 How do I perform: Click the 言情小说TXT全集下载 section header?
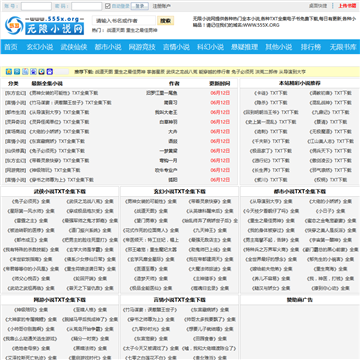coord(179,300)
